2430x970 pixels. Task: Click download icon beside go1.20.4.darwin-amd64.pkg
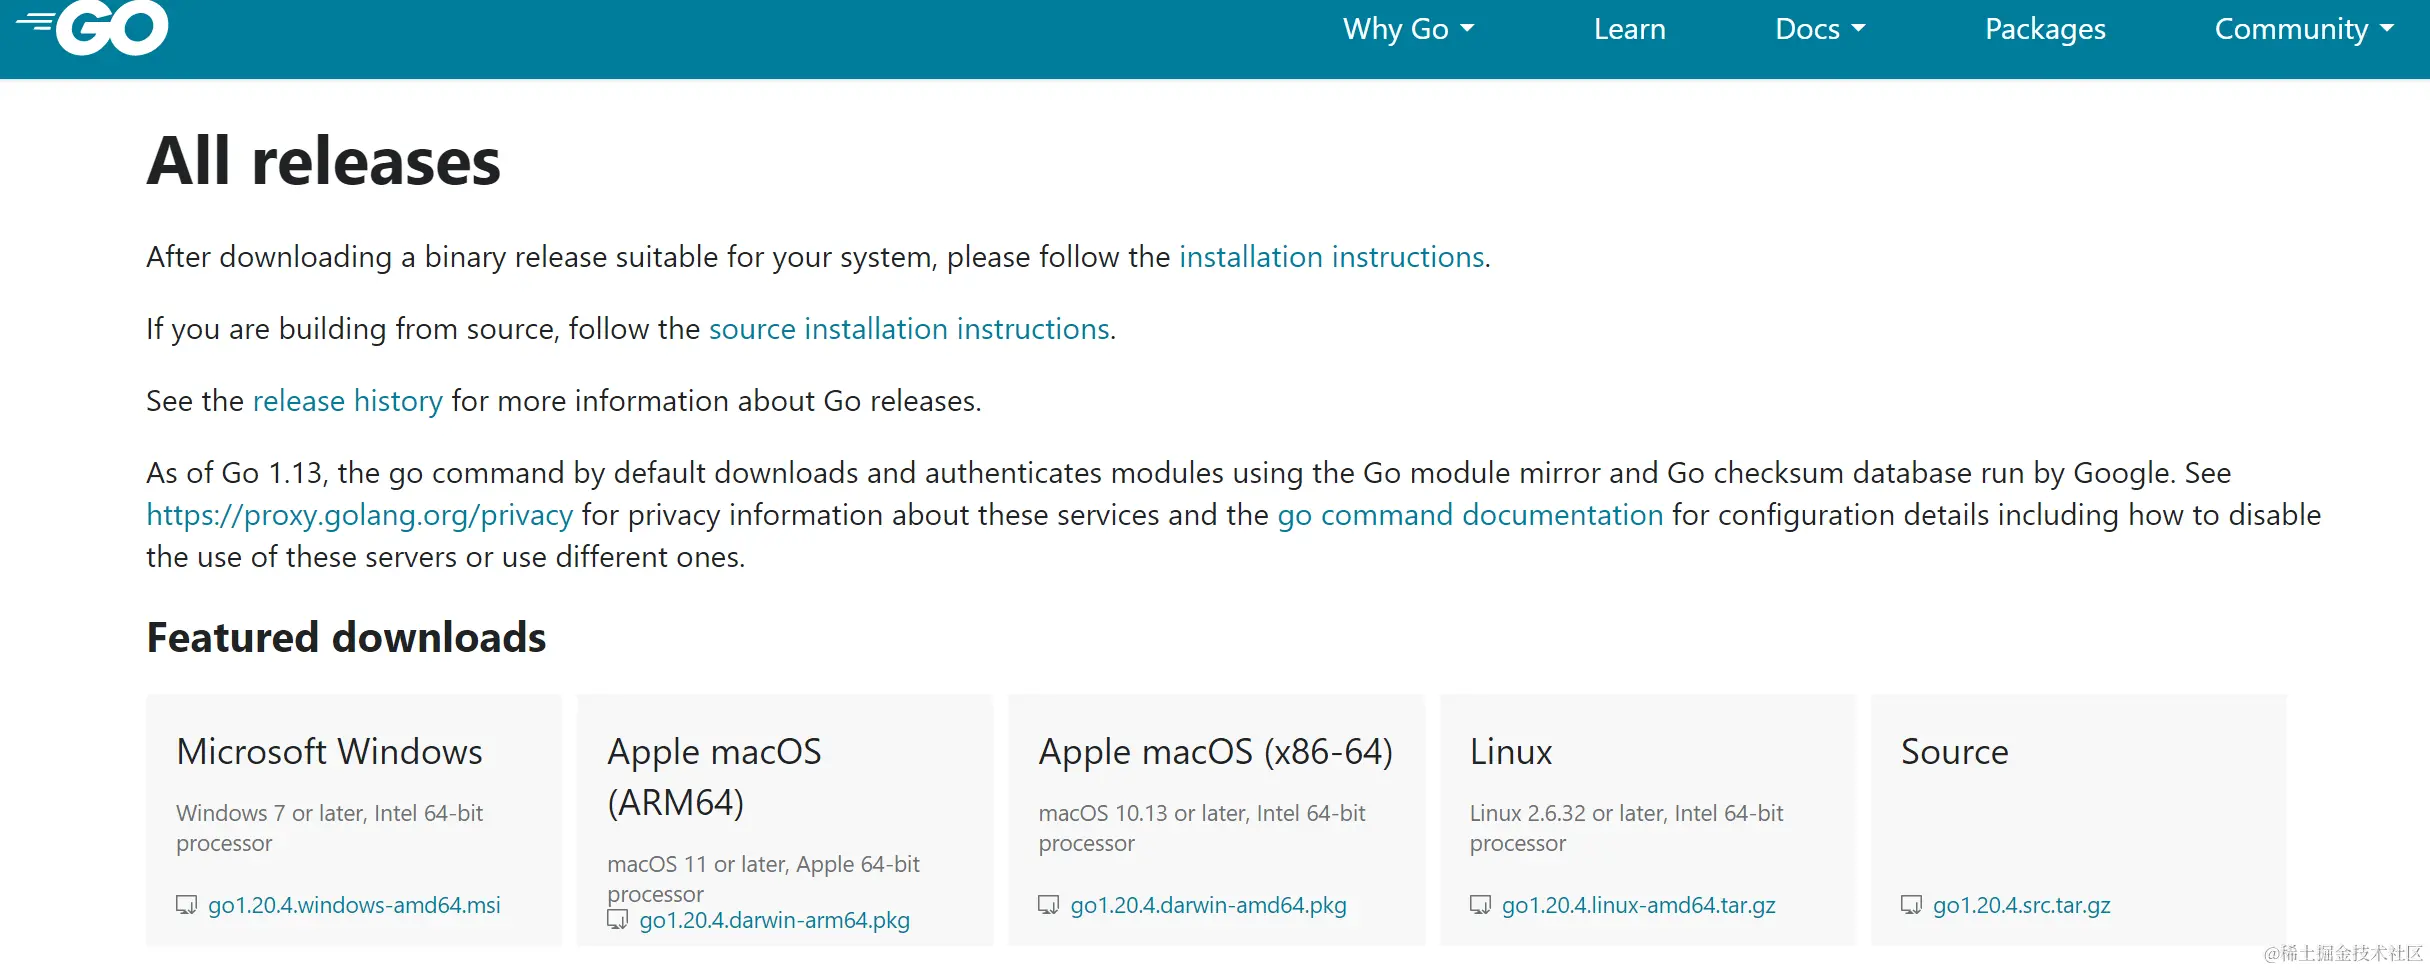(1048, 905)
